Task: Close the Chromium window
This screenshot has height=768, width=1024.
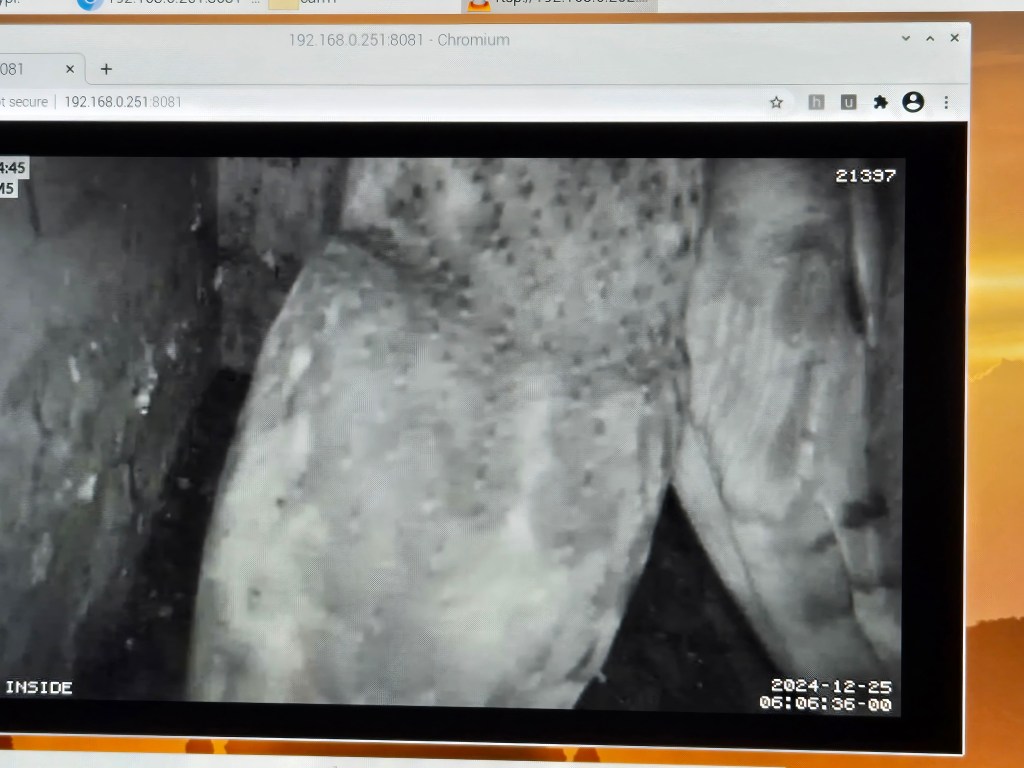Action: 954,39
